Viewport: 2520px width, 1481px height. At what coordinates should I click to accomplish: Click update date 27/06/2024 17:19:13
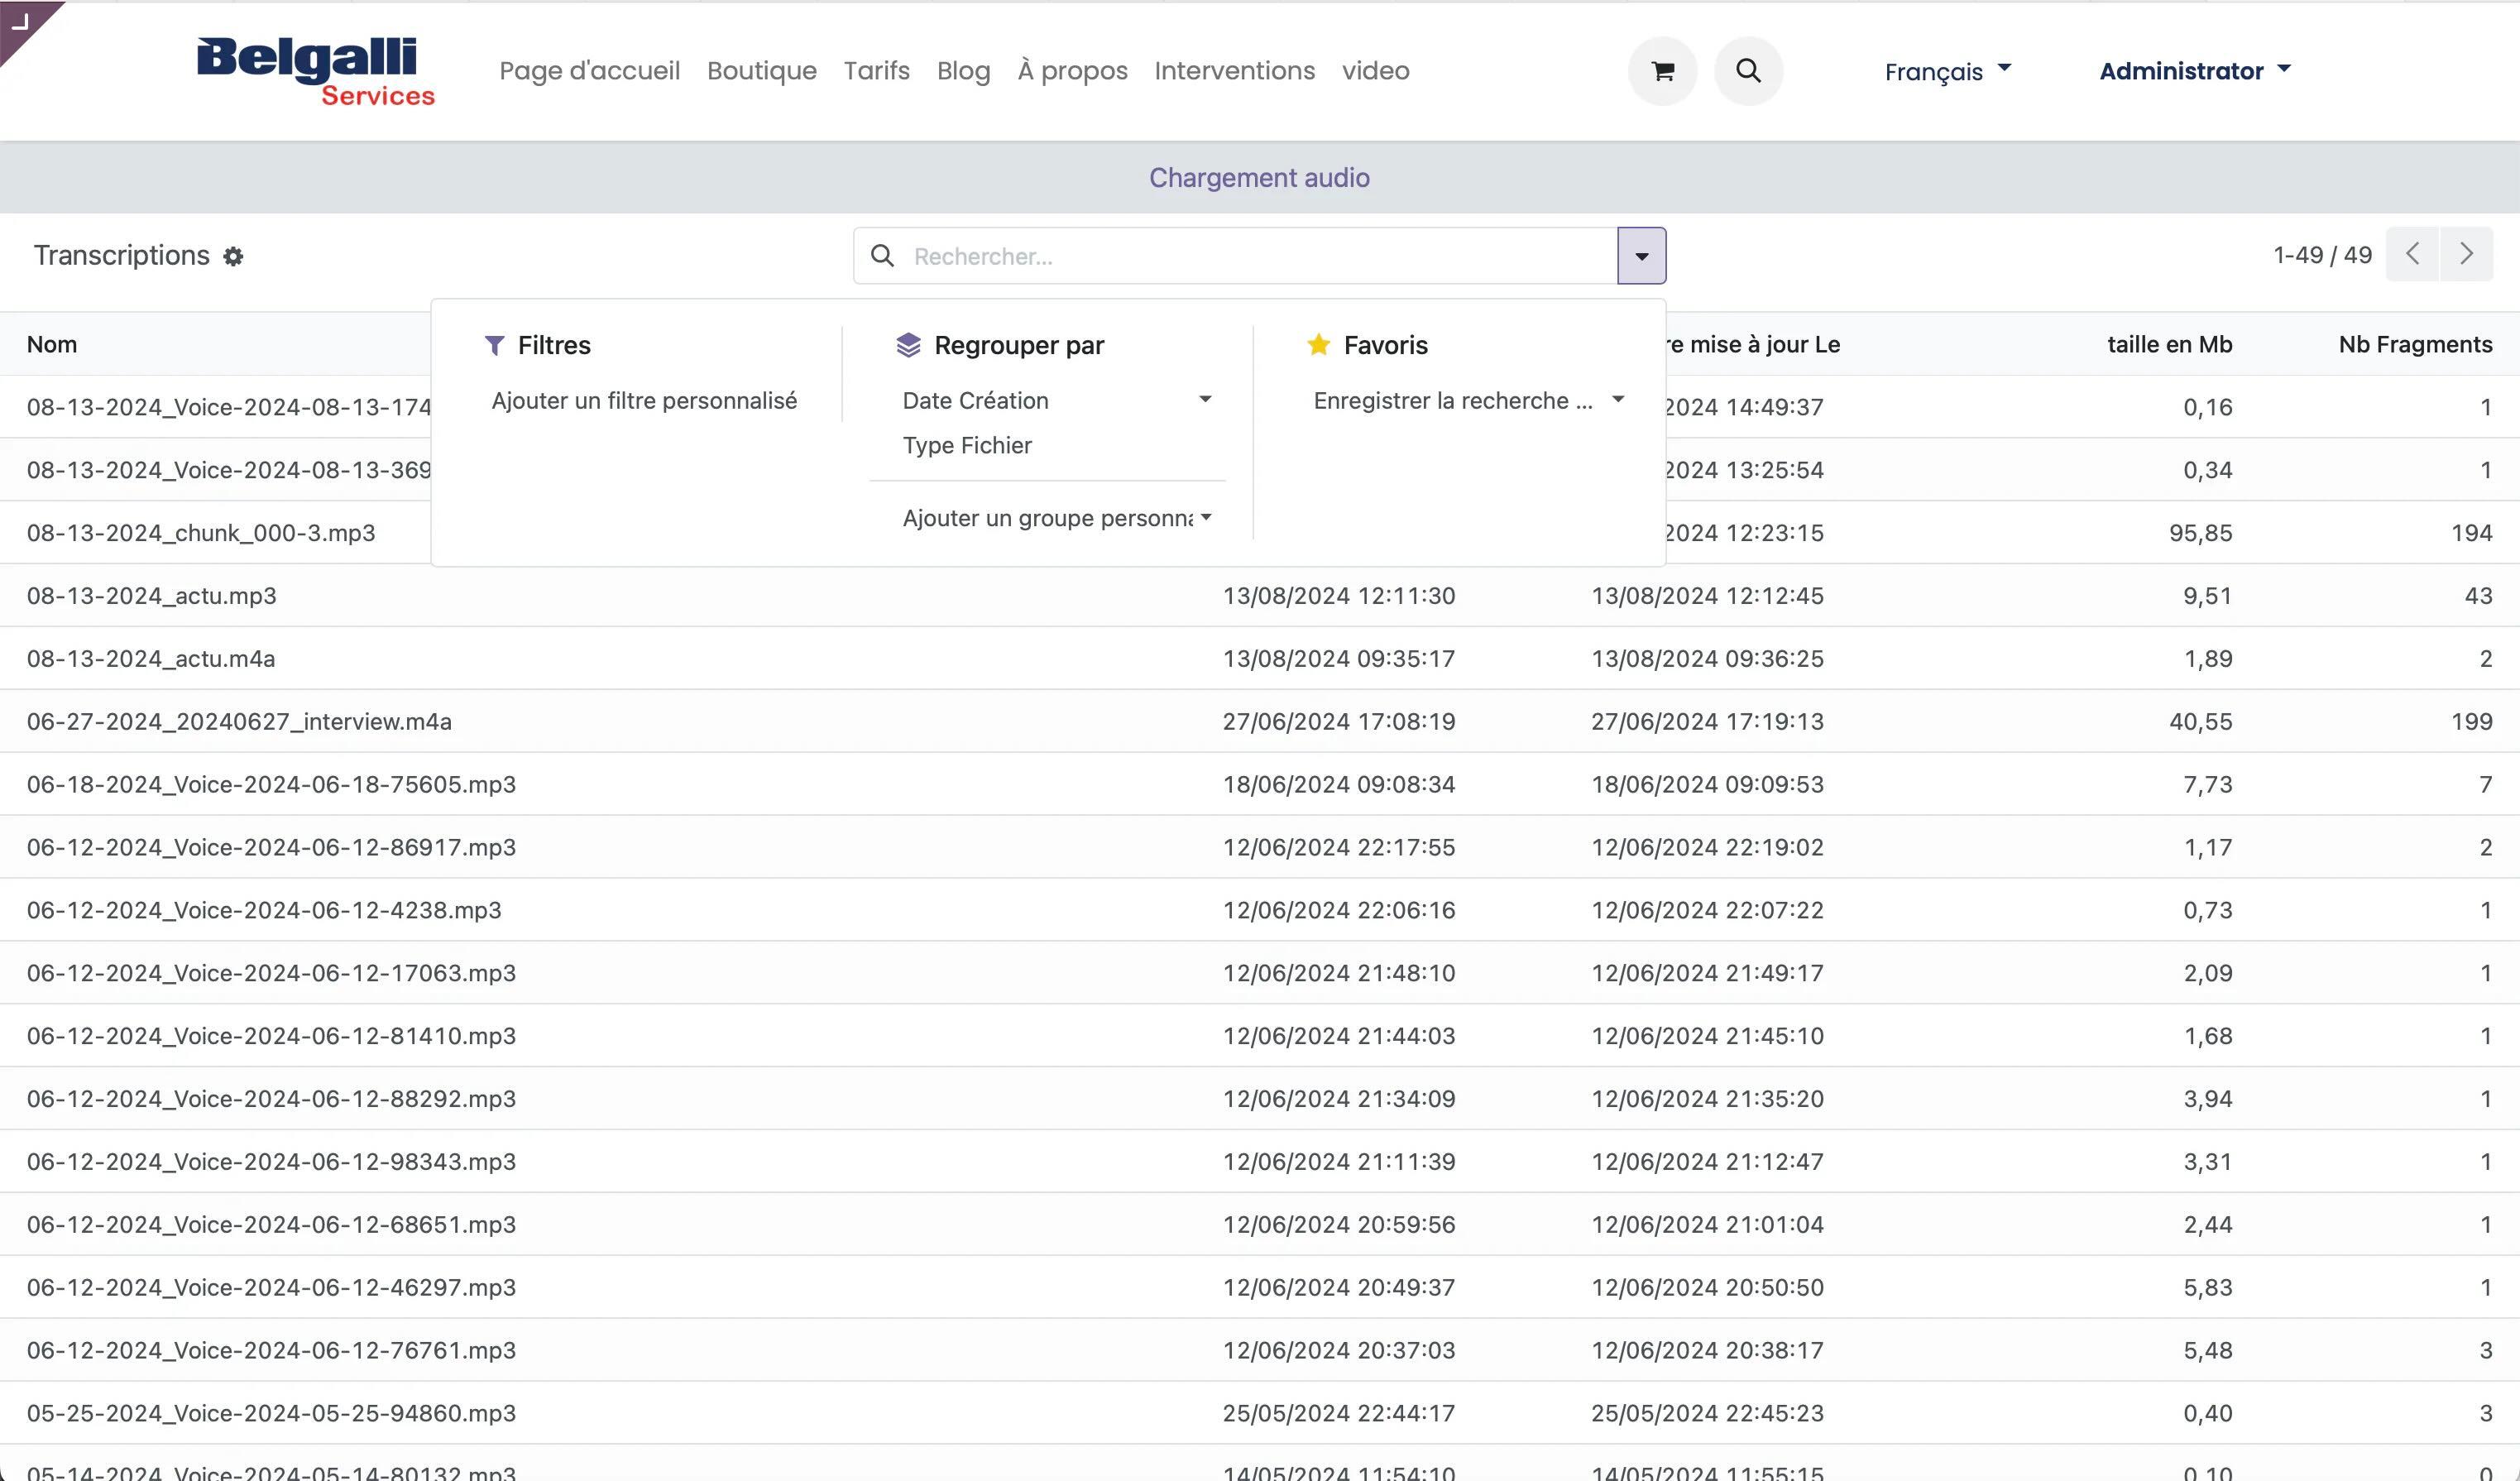[1707, 721]
